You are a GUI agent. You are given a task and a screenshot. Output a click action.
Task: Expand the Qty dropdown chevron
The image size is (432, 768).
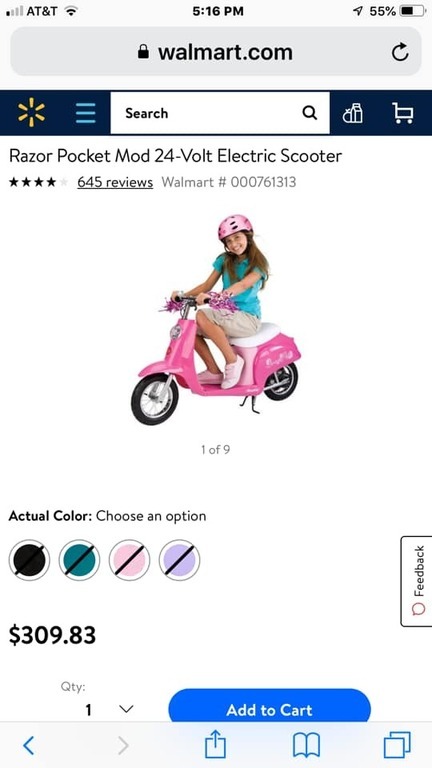pos(126,709)
